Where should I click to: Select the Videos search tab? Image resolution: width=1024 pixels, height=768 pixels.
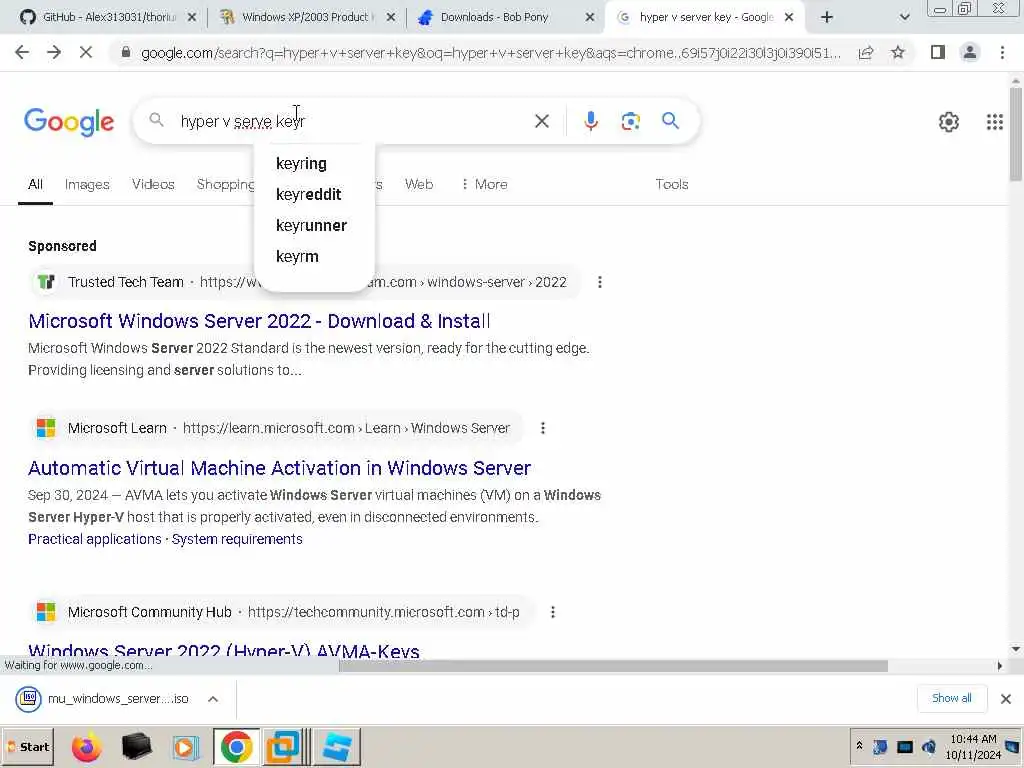153,184
